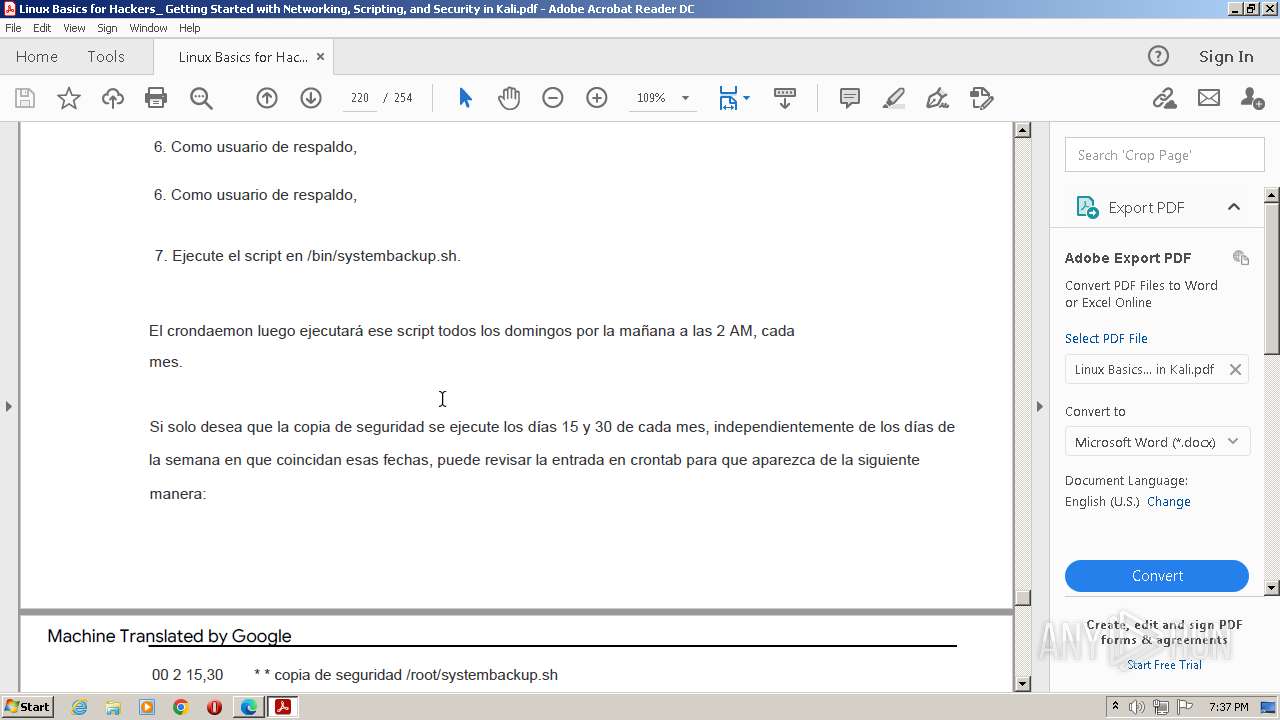This screenshot has height=720, width=1280.
Task: Send file by email envelope icon
Action: (1209, 98)
